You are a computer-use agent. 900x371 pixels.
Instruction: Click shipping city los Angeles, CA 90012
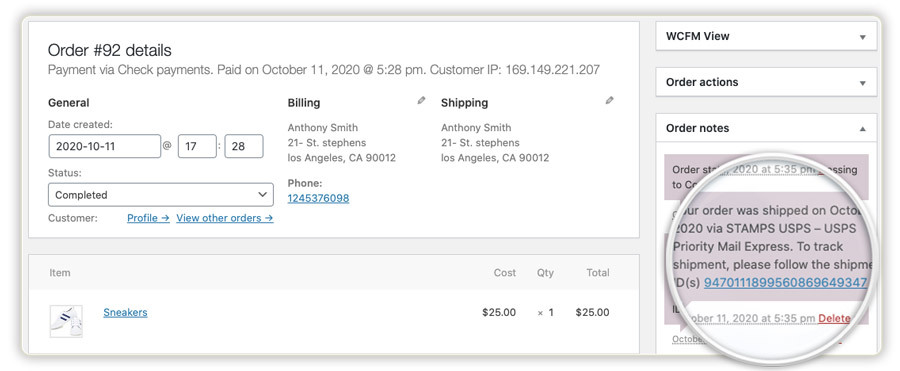point(495,157)
